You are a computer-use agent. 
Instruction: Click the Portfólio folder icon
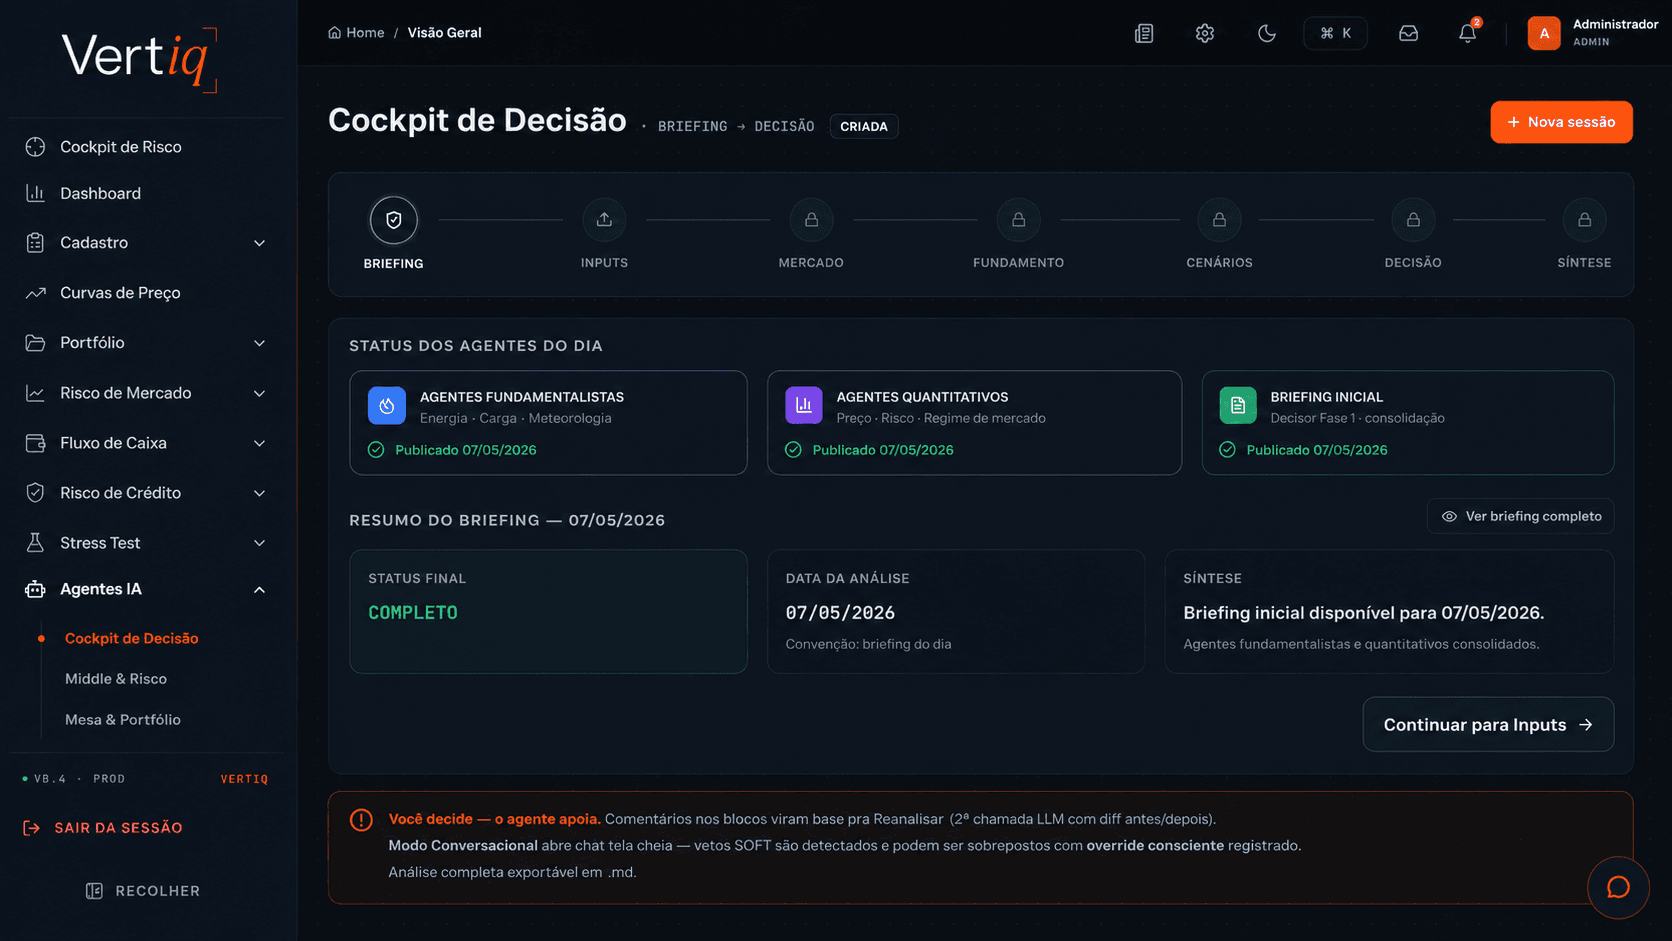pos(35,343)
